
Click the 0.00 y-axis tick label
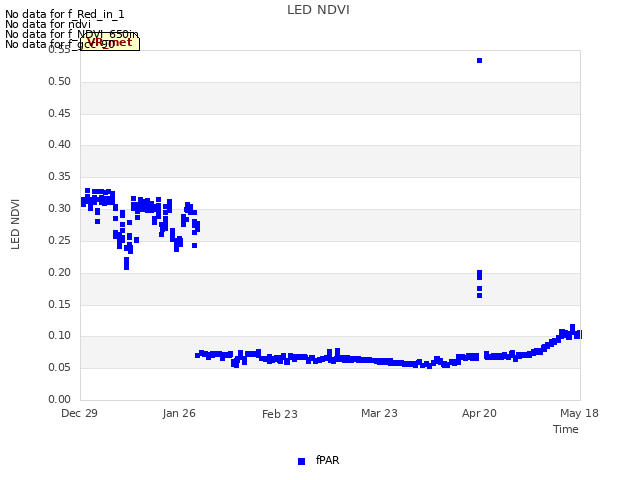point(60,400)
